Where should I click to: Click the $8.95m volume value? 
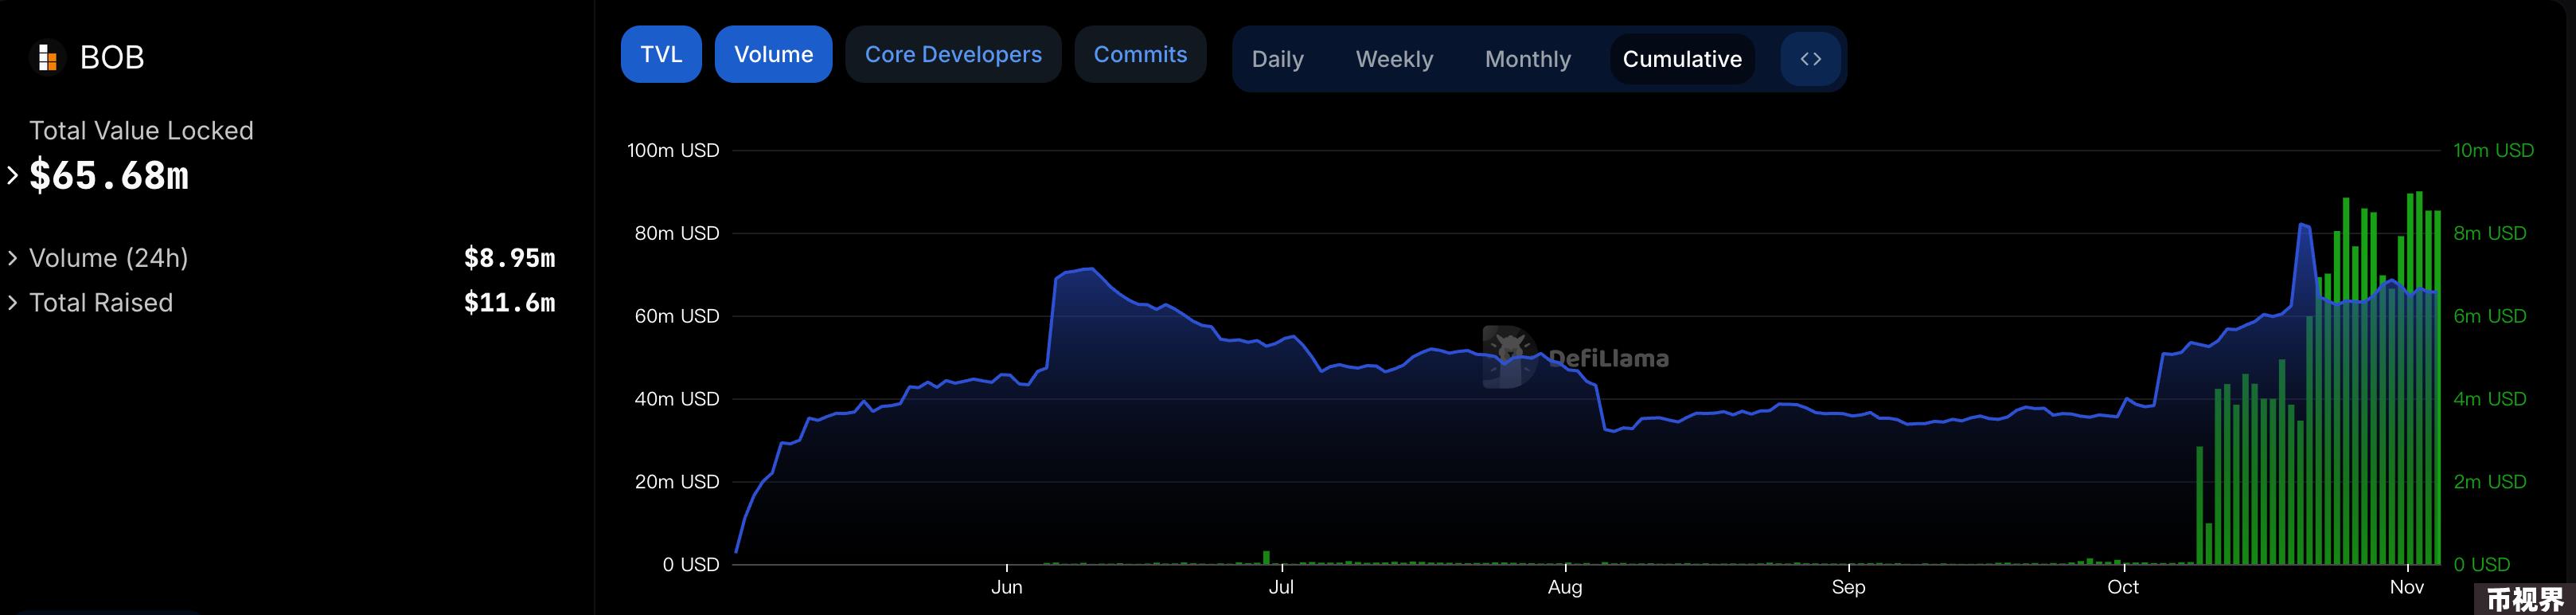click(x=509, y=258)
